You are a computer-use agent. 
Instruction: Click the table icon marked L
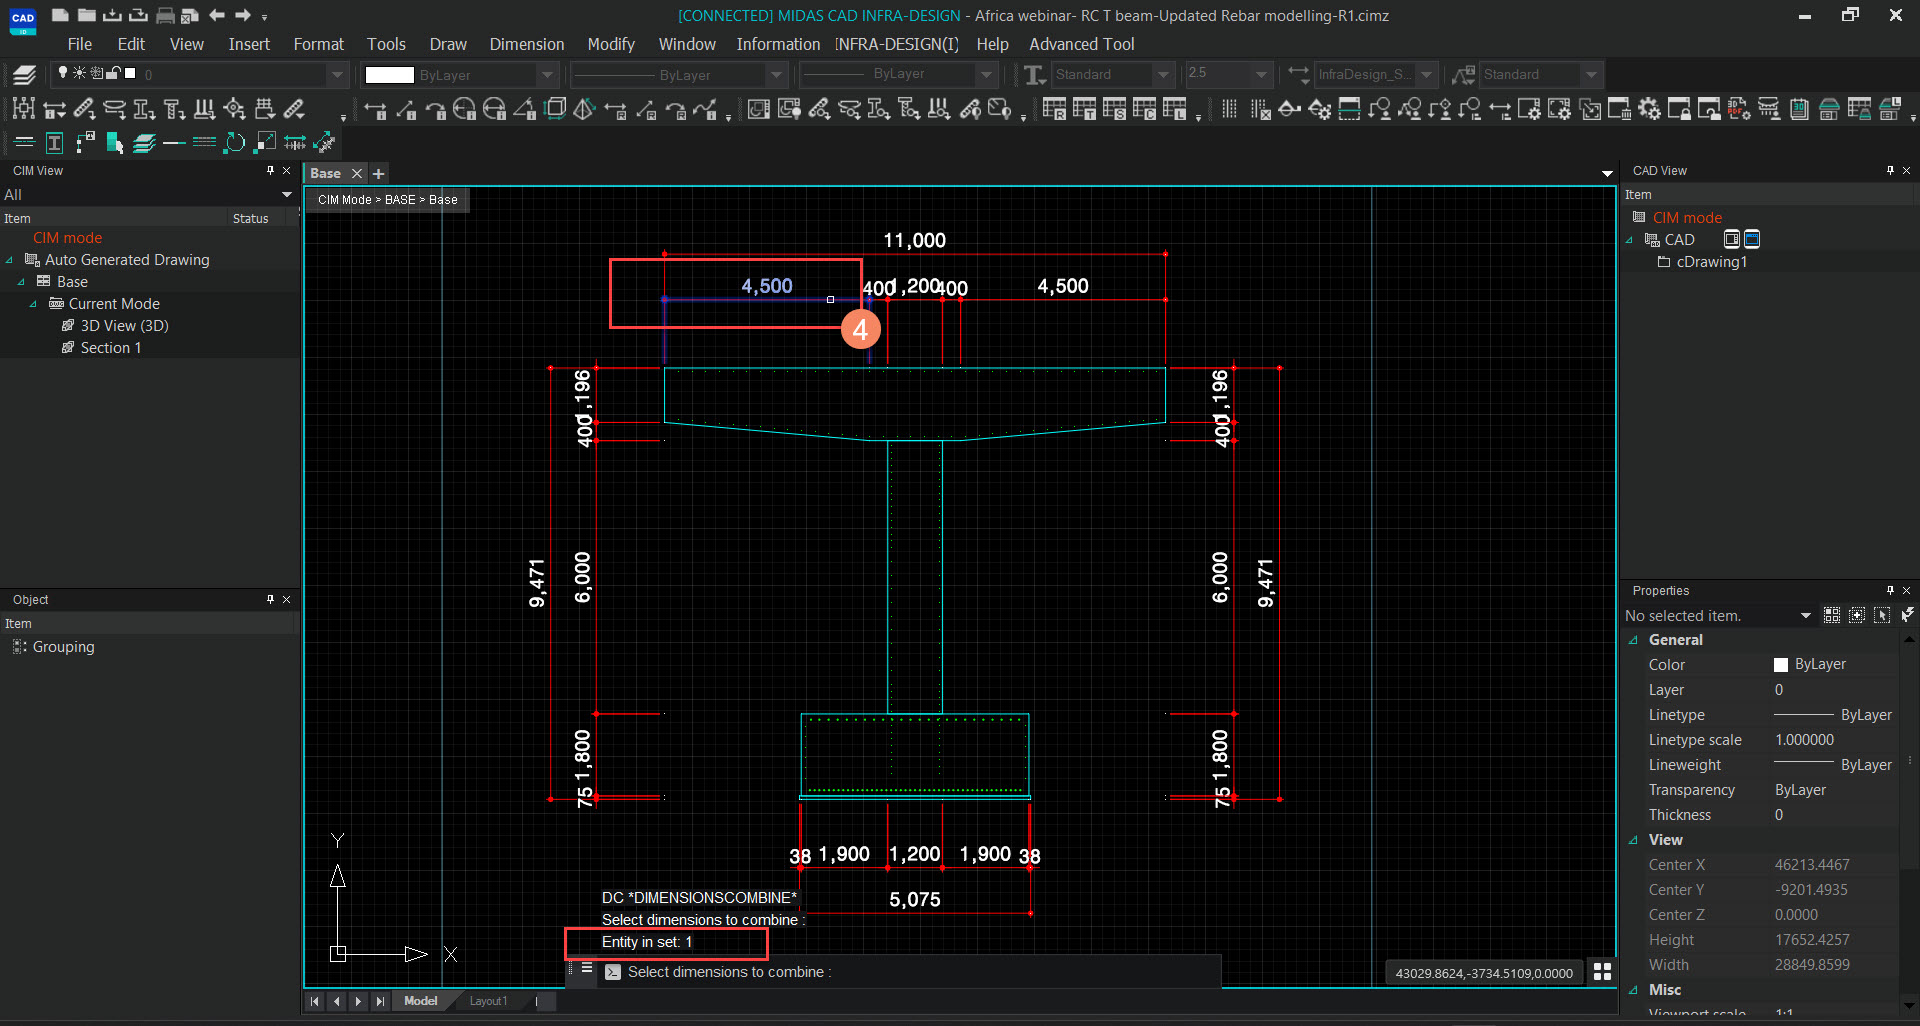[x=1175, y=109]
